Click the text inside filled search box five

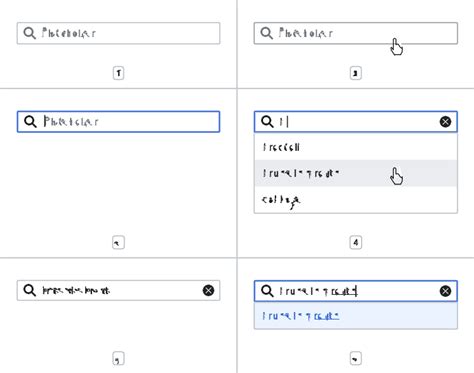click(76, 290)
